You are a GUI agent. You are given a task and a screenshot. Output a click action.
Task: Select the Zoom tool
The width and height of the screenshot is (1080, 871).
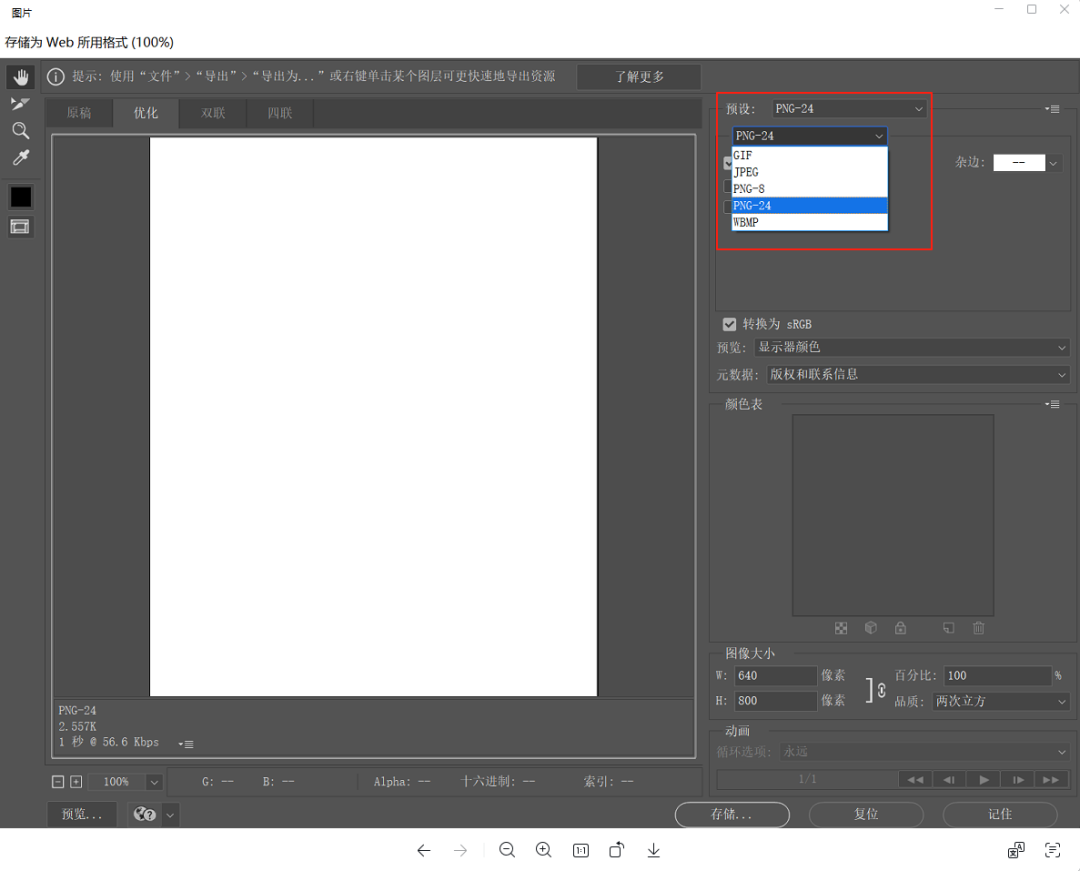click(21, 130)
